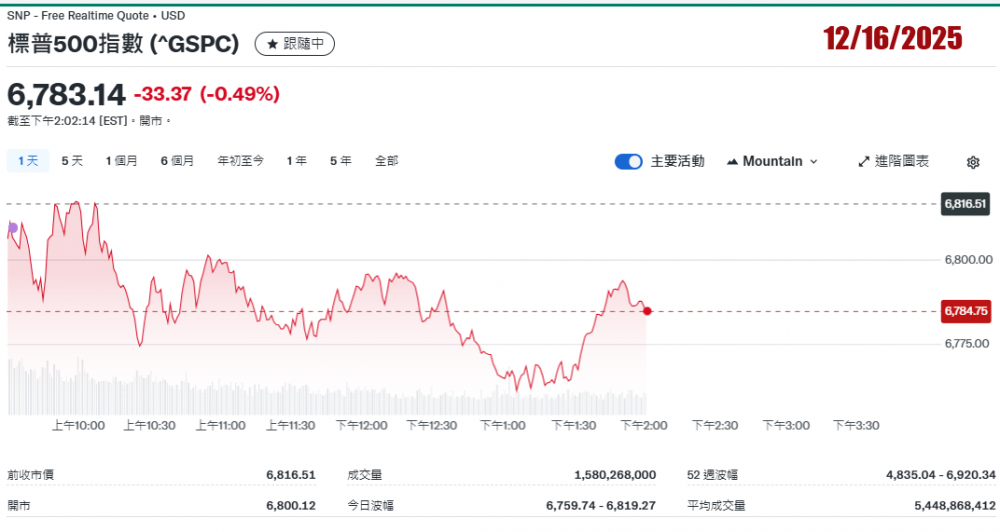The height and width of the screenshot is (532, 1000).
Task: Open 進階圖表 advanced chart link
Action: (x=901, y=162)
